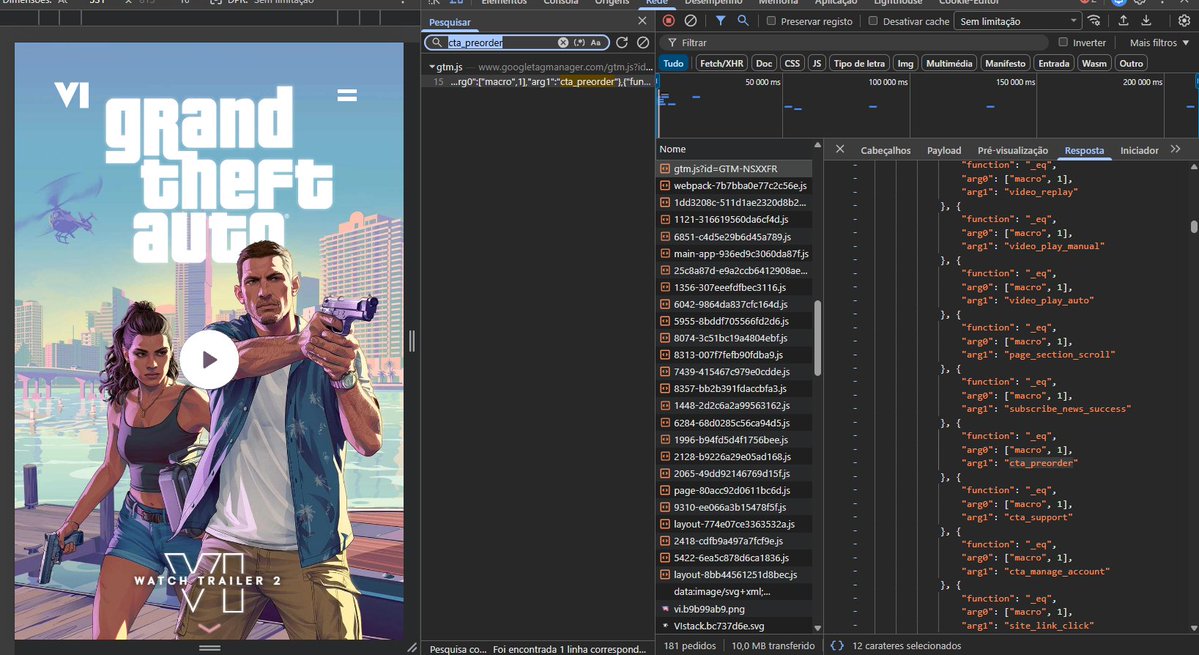Click the file icon beside layout-774e07ce3363532a.js

(664, 524)
